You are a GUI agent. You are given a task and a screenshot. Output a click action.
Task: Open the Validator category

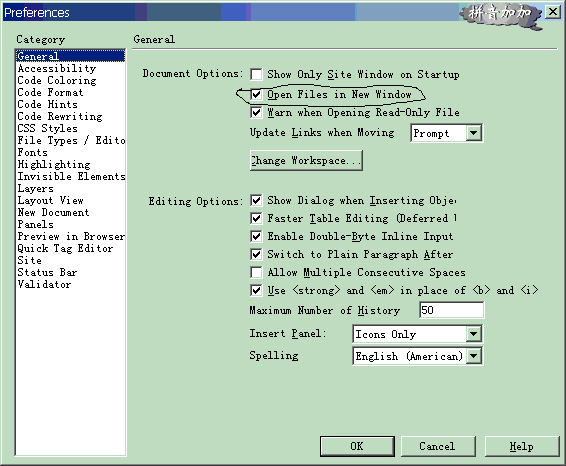coord(44,284)
